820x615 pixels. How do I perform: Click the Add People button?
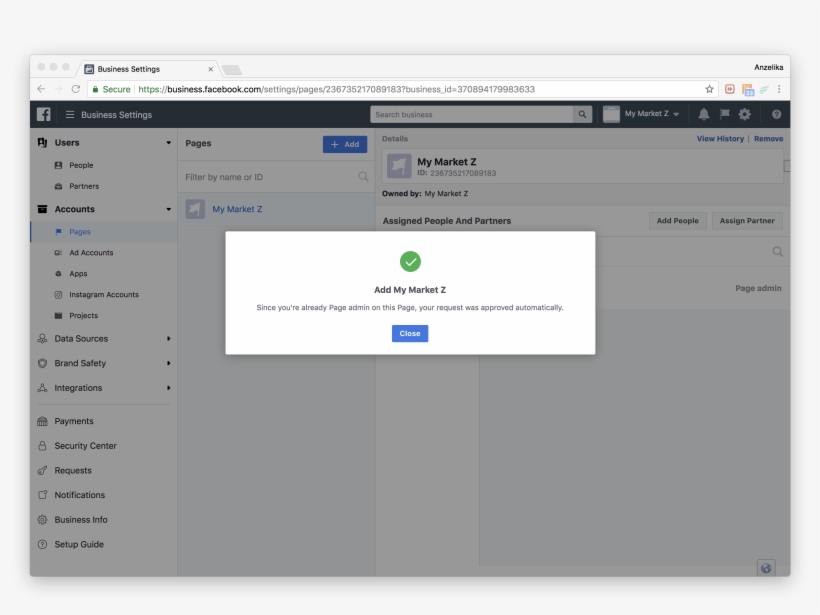coord(677,221)
